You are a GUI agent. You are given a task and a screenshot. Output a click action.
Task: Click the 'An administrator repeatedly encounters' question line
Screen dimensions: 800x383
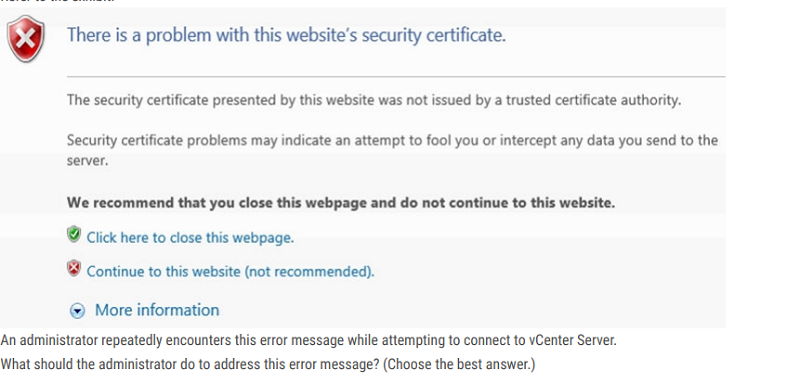(309, 340)
